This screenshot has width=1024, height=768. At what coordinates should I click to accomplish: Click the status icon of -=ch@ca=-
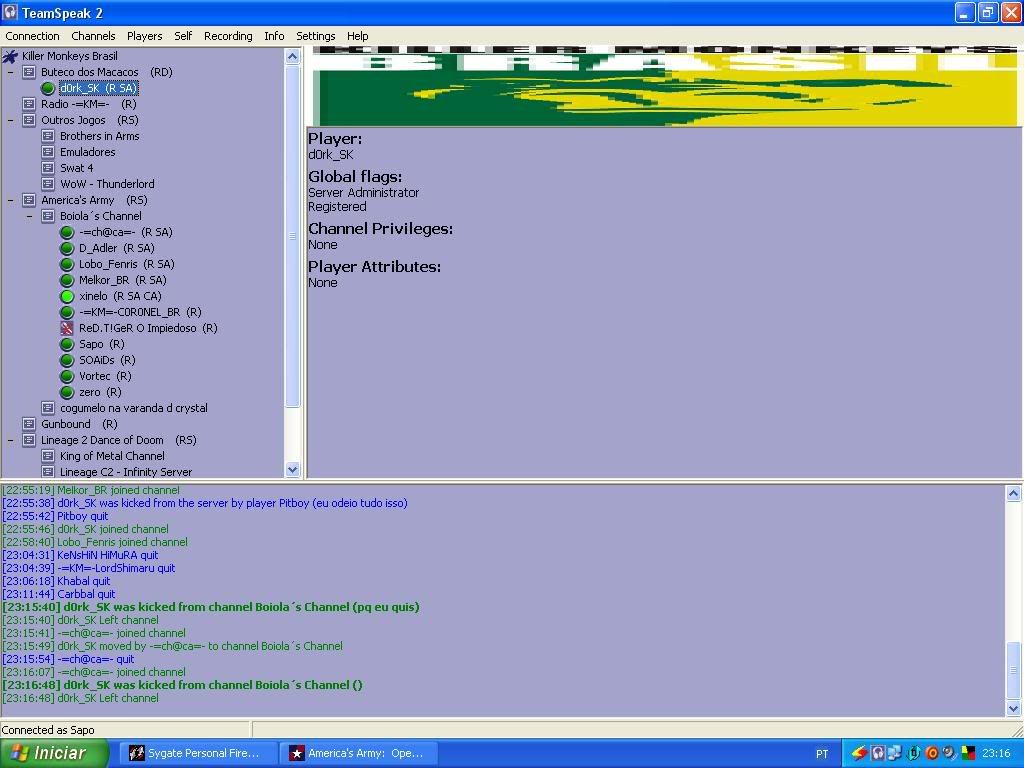coord(67,232)
